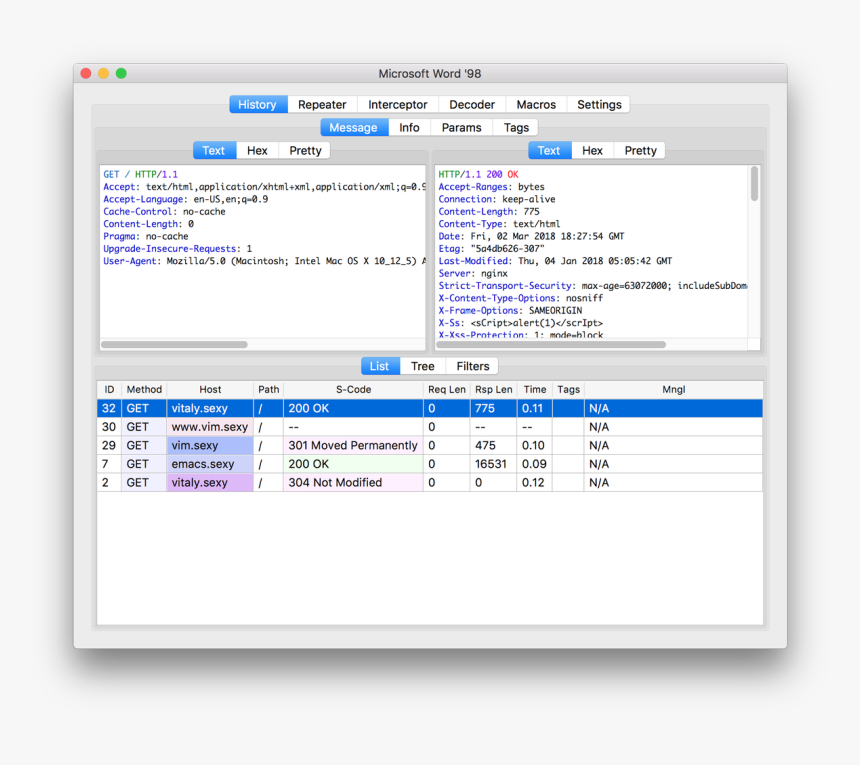
Task: Sort history by the Host column
Action: pos(210,389)
